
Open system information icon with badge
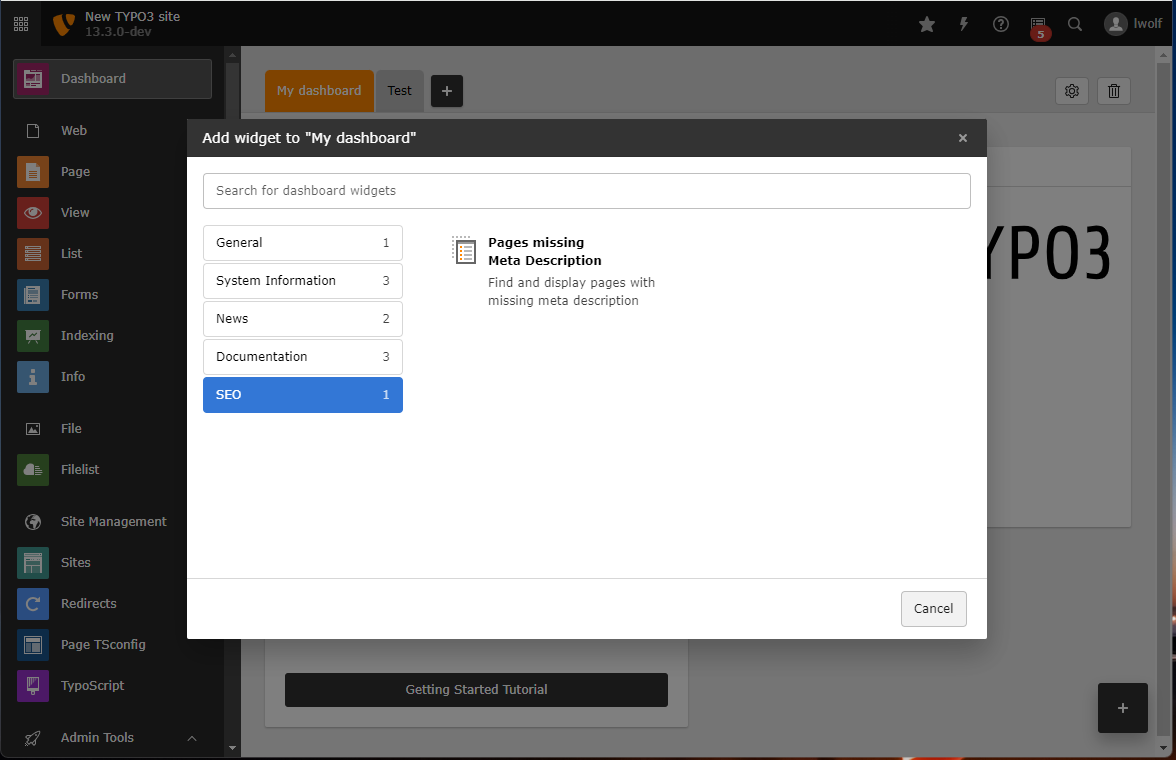(1038, 25)
